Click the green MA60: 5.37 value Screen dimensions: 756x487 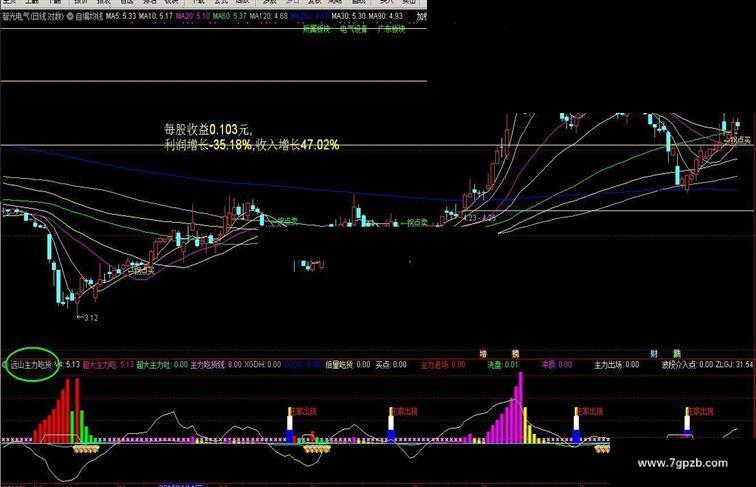pos(230,16)
